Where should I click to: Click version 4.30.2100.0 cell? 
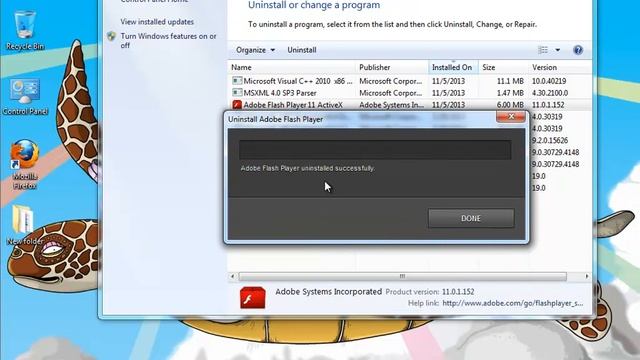[550, 93]
